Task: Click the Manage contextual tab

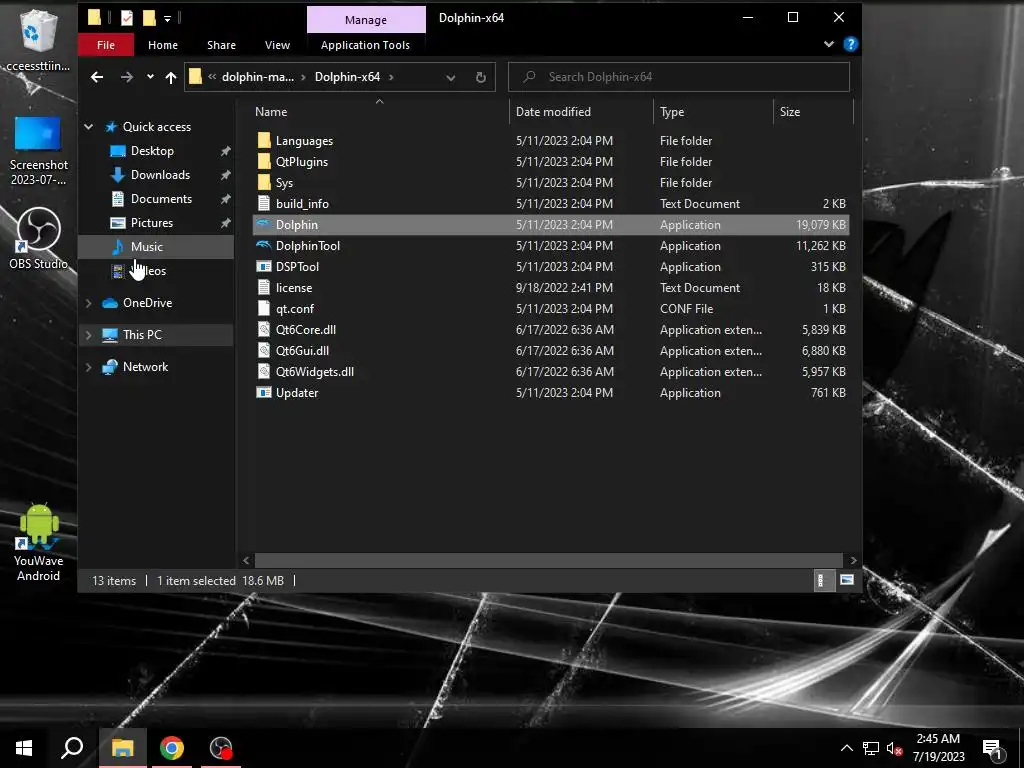Action: click(x=366, y=20)
